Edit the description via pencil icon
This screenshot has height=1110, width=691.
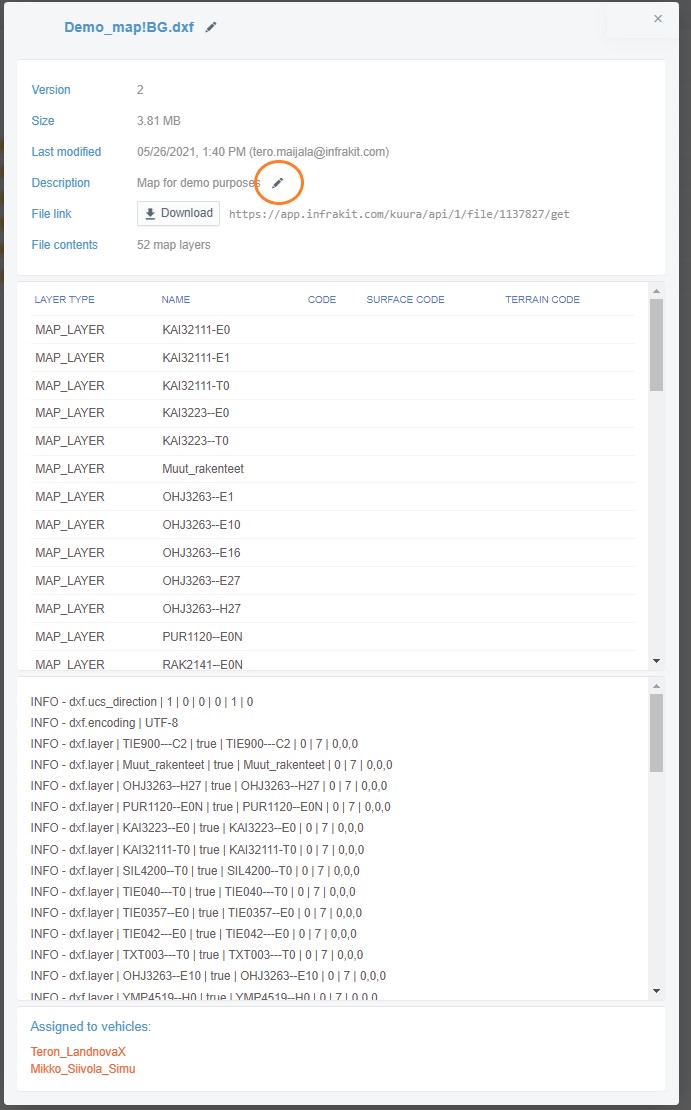click(278, 183)
